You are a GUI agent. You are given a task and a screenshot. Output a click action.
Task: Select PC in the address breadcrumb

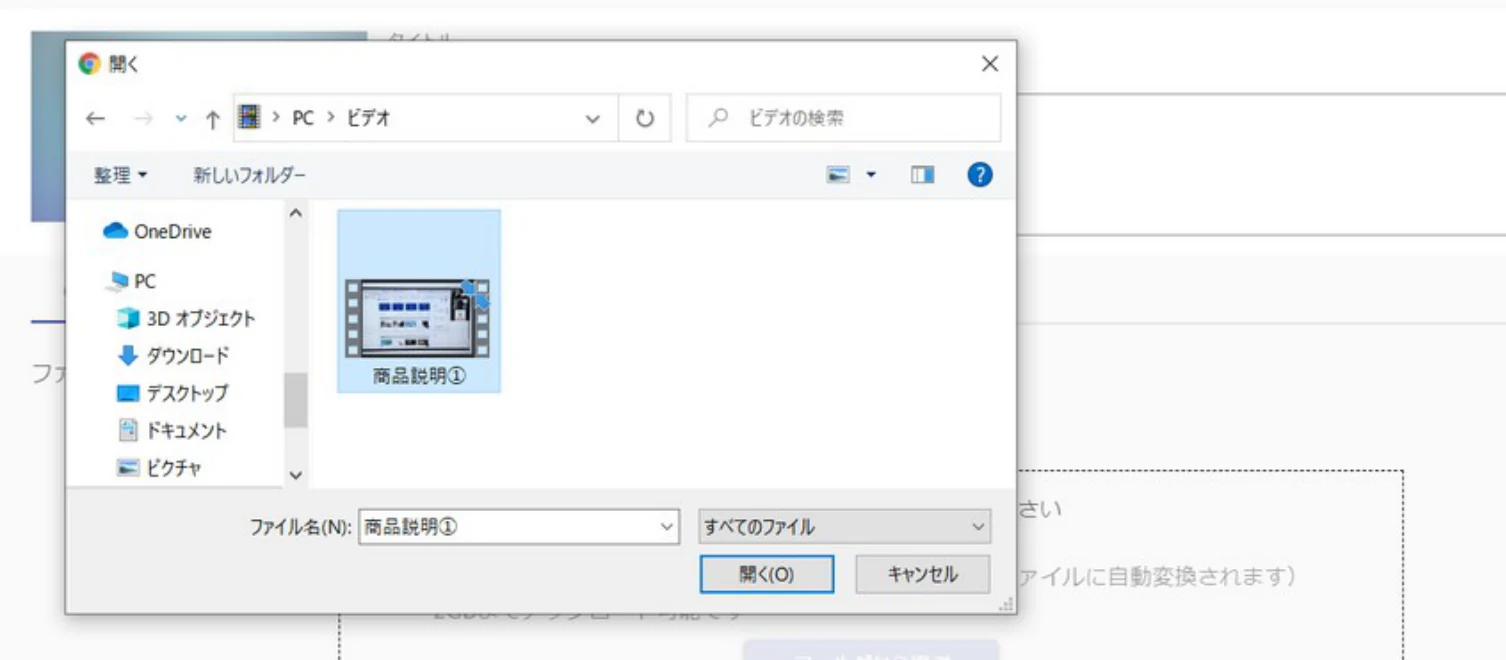pos(303,118)
